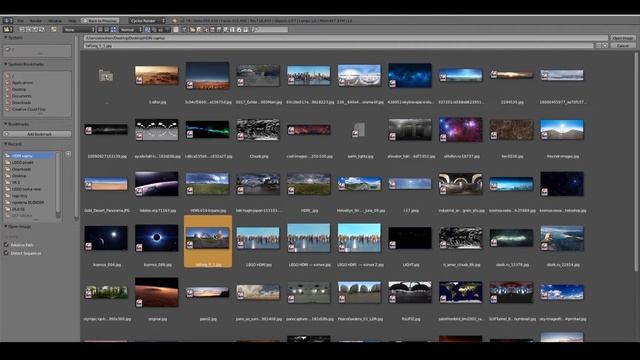
Task: Select the original.jpg Mars thumbnail
Action: click(157, 292)
